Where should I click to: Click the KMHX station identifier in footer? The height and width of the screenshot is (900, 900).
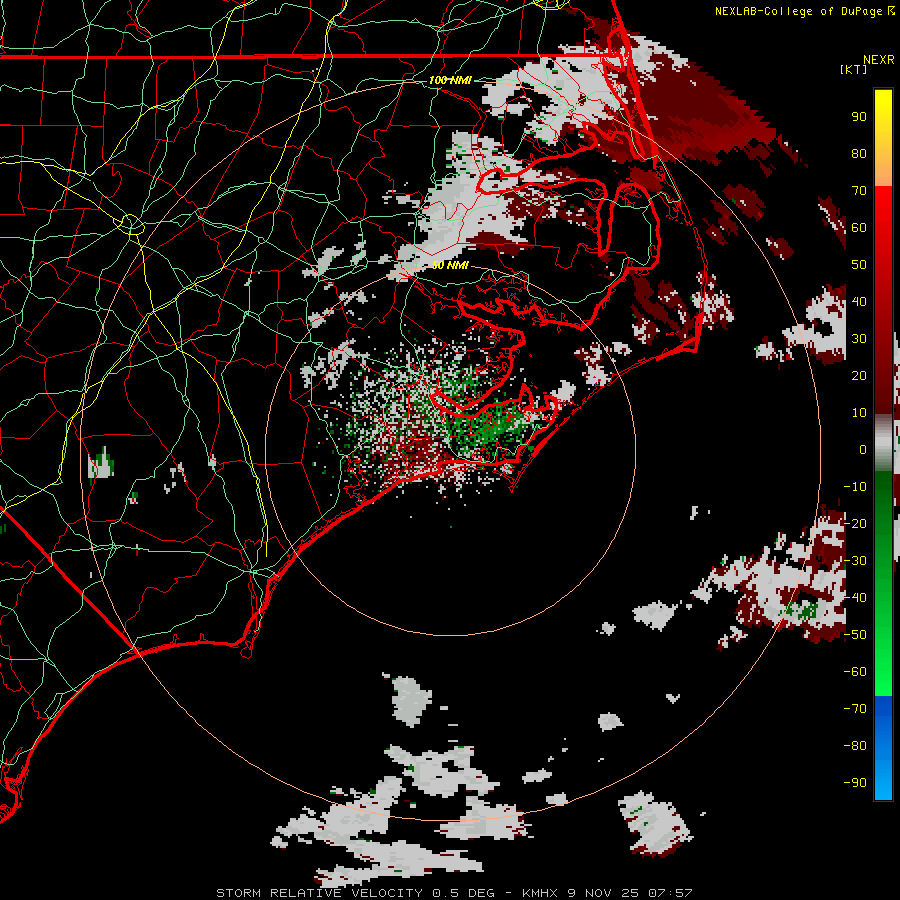(x=540, y=893)
